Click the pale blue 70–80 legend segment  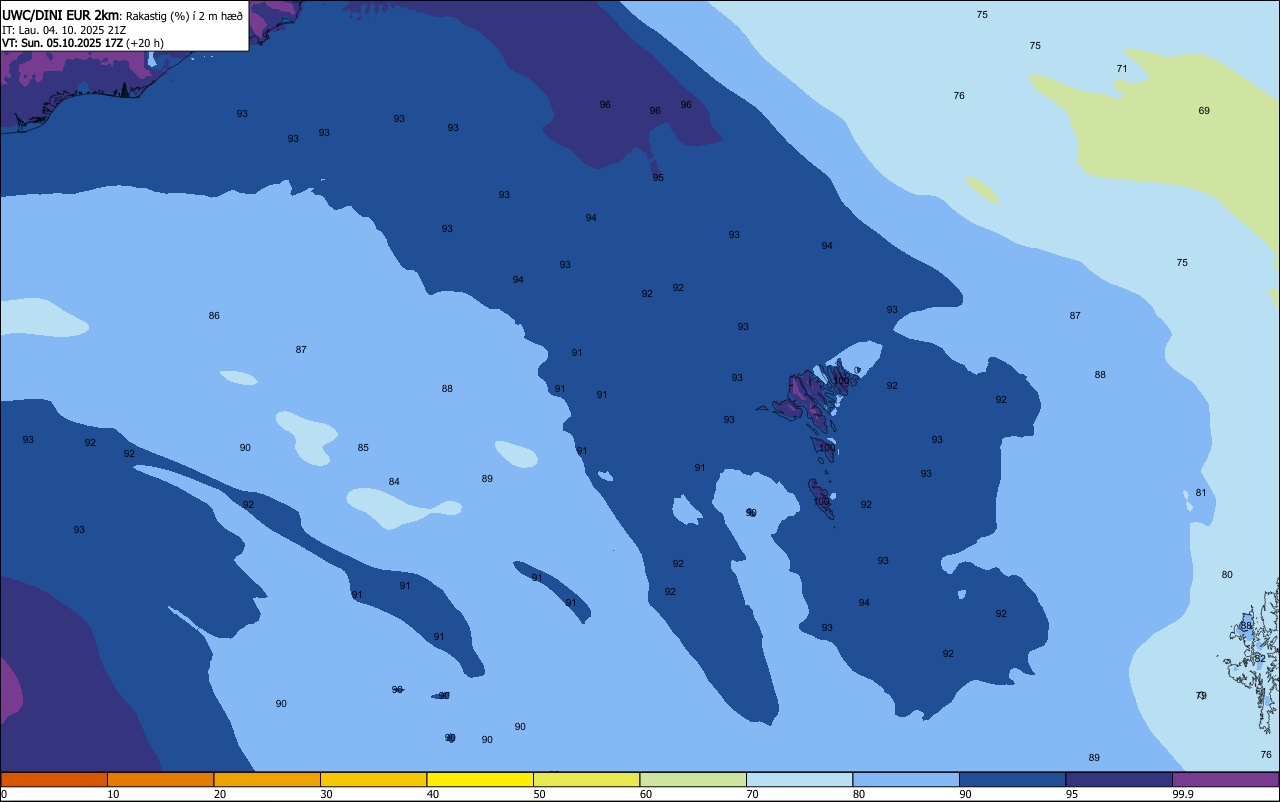click(799, 779)
